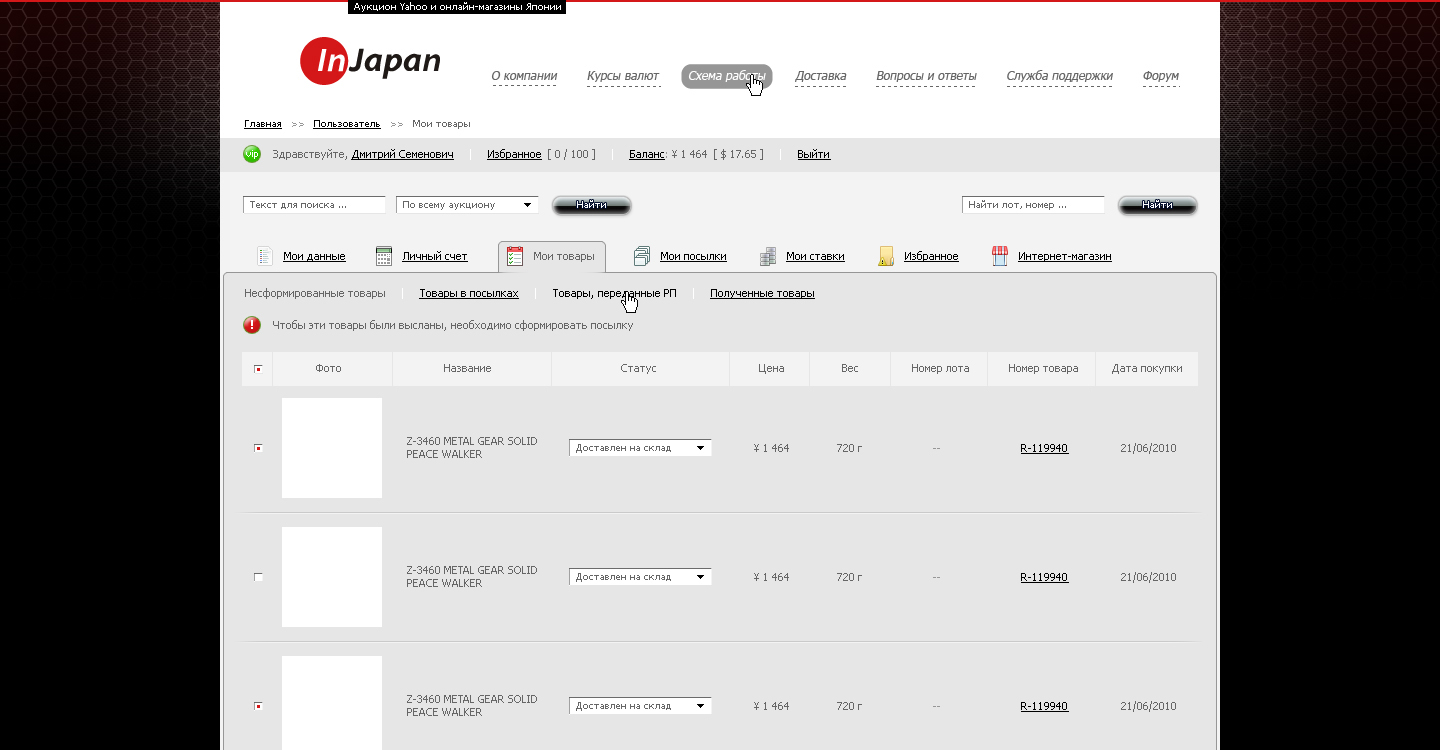The height and width of the screenshot is (750, 1440).
Task: Check the second item's checkbox
Action: click(x=258, y=577)
